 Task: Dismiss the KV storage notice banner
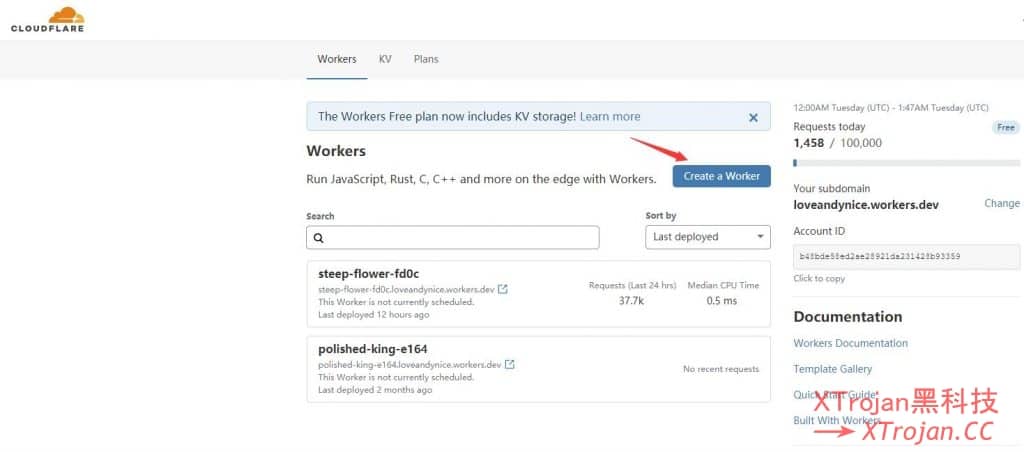(x=753, y=117)
